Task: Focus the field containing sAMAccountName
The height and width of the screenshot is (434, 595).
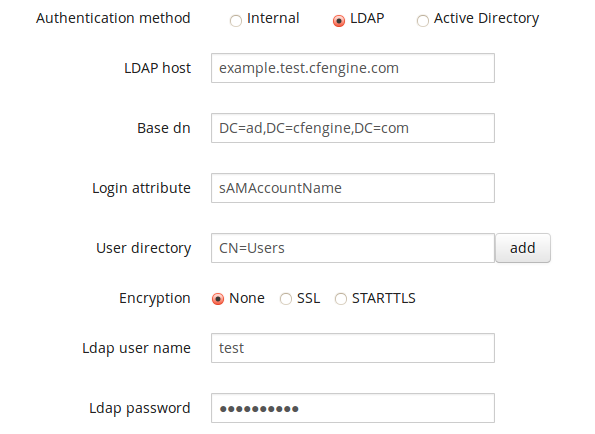Action: (x=353, y=188)
